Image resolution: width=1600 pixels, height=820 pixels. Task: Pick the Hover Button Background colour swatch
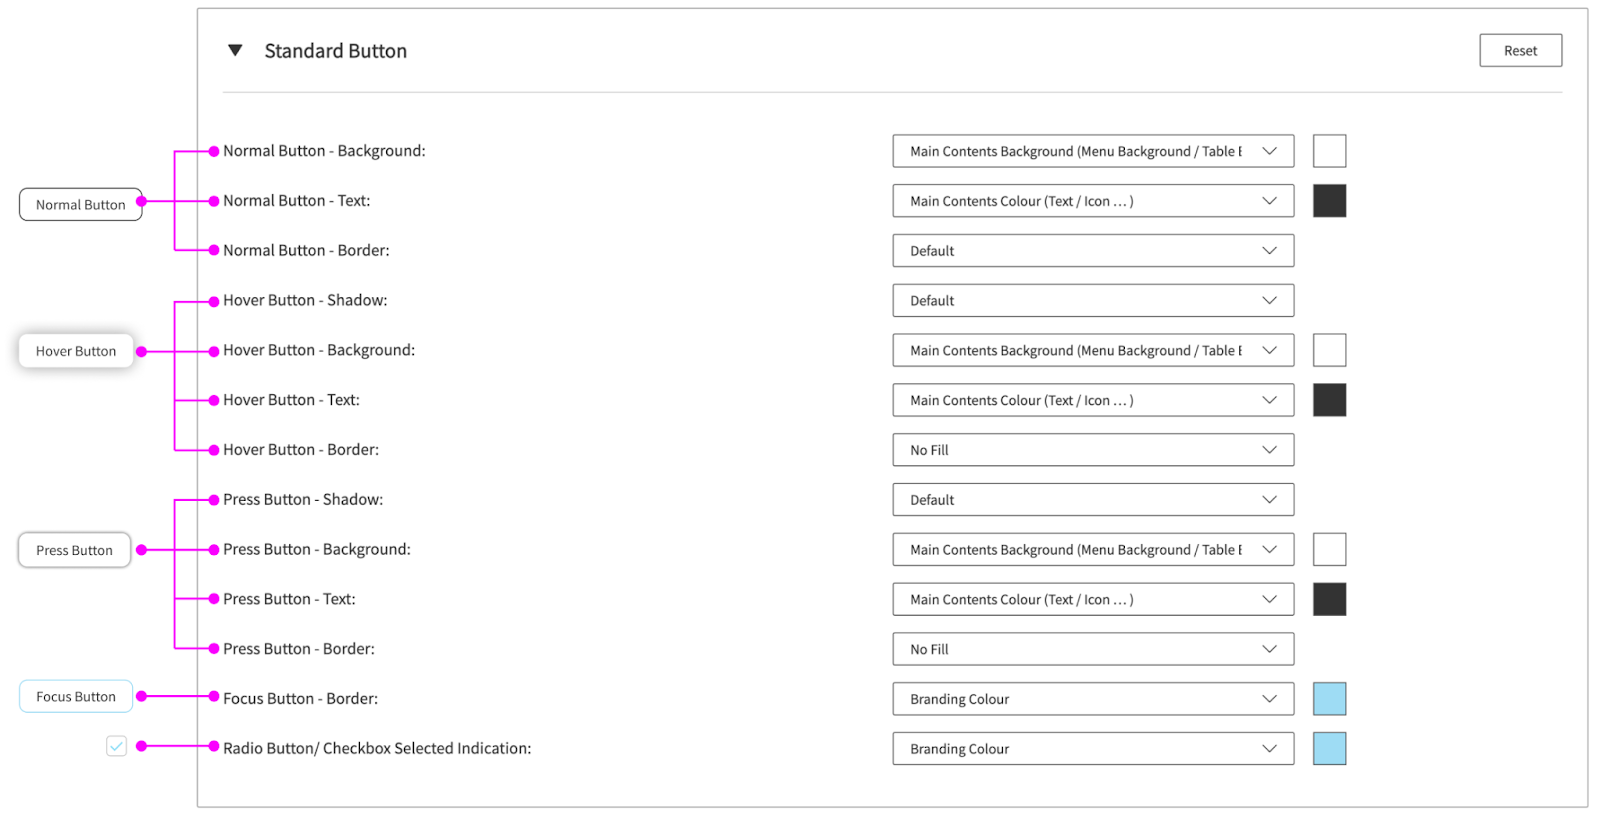pos(1329,351)
